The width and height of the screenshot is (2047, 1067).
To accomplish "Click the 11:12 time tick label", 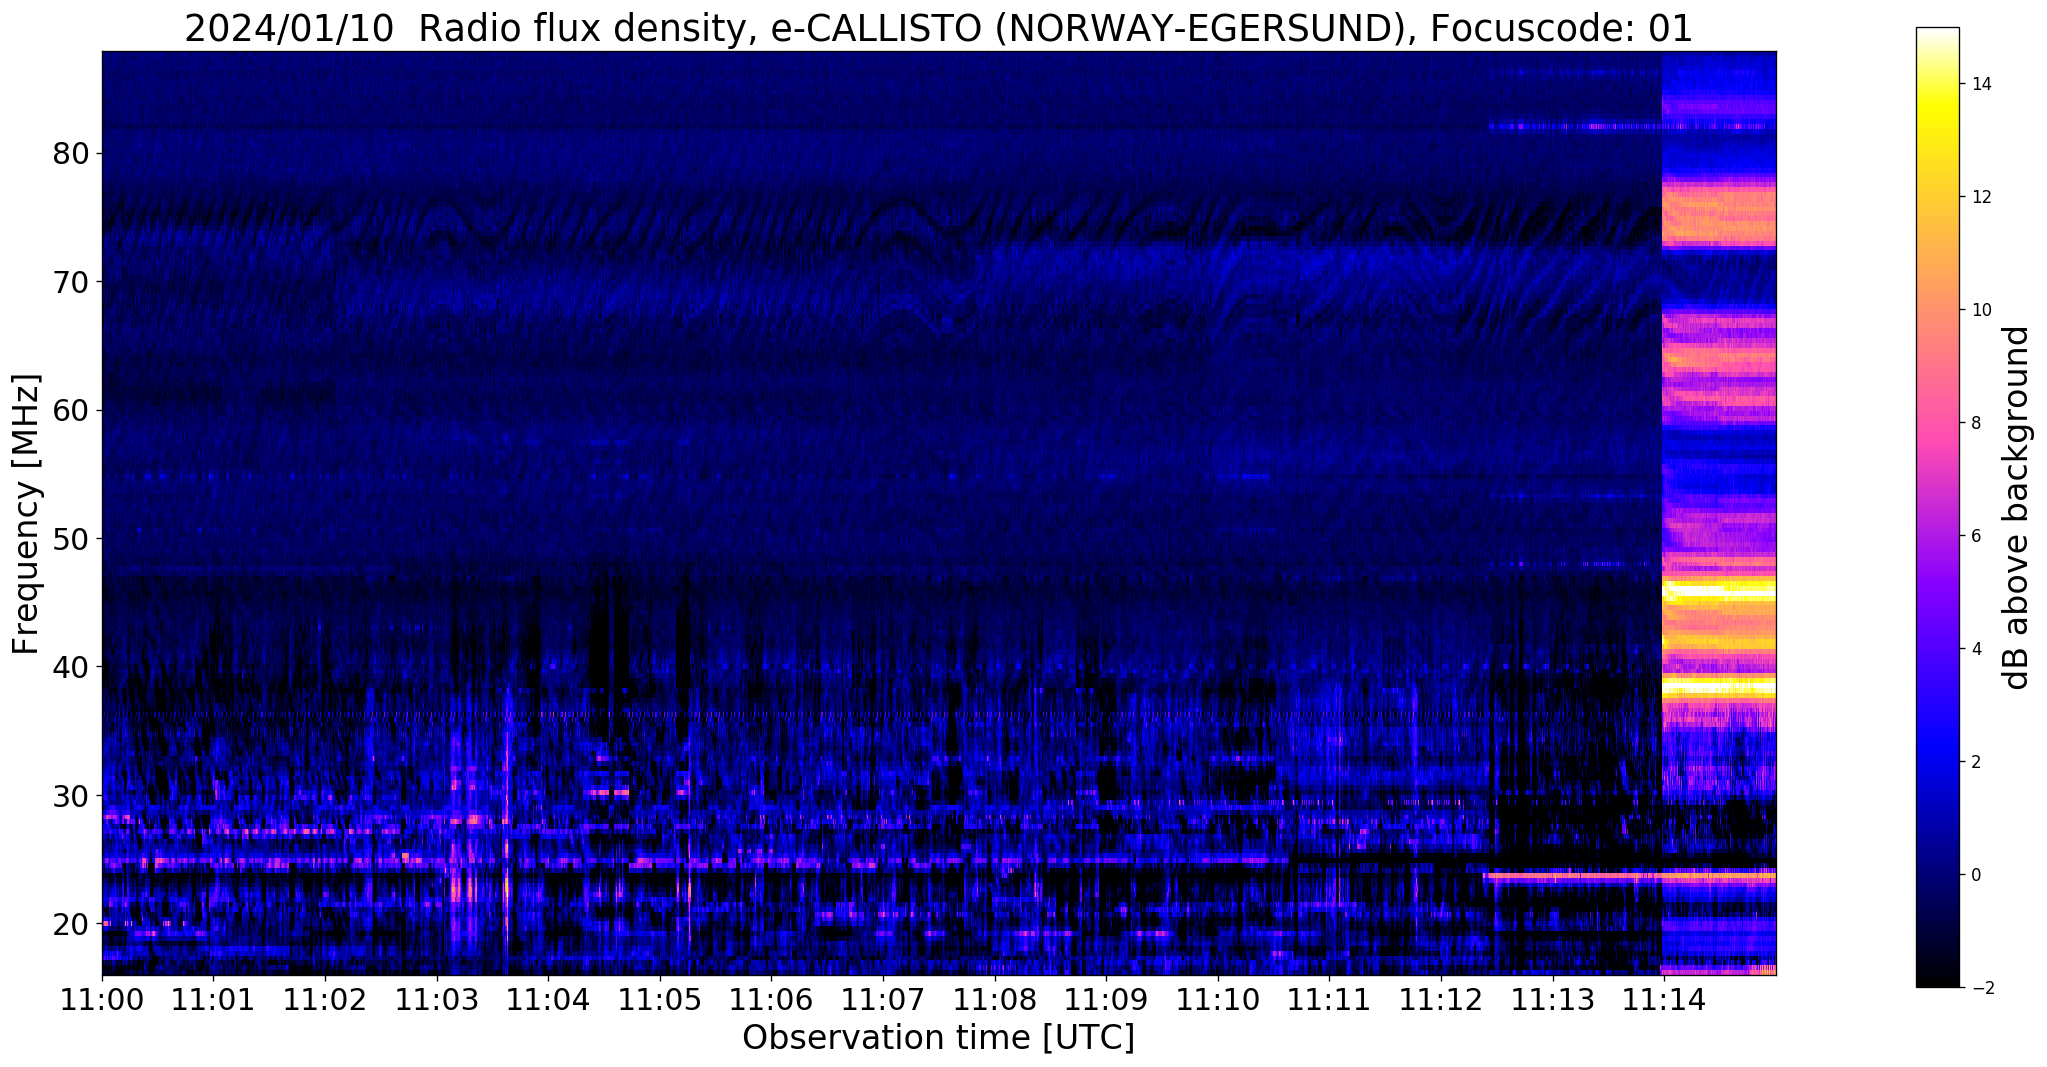I will point(1440,999).
